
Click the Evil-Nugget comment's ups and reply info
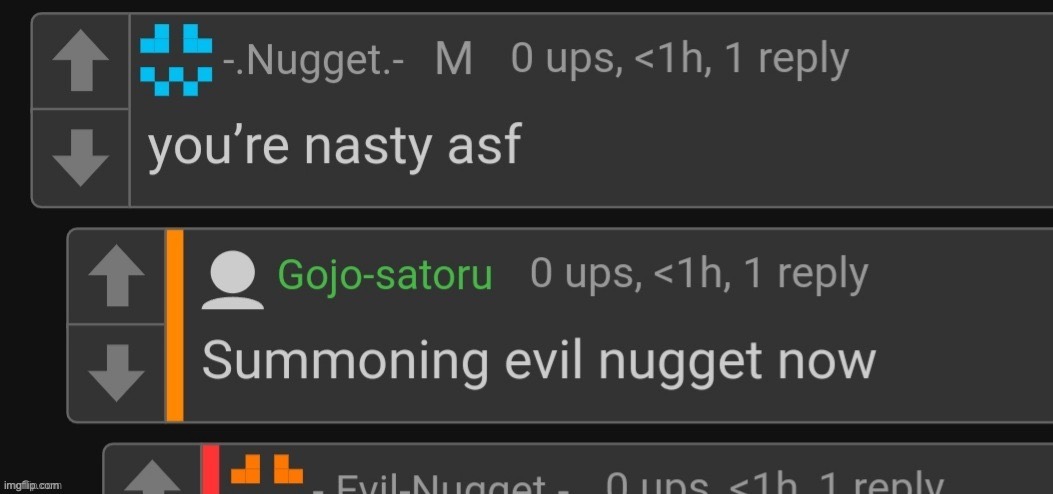pos(775,483)
